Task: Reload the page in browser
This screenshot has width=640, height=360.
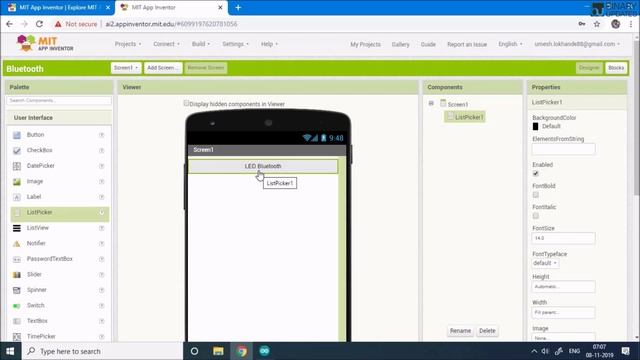Action: click(39, 24)
